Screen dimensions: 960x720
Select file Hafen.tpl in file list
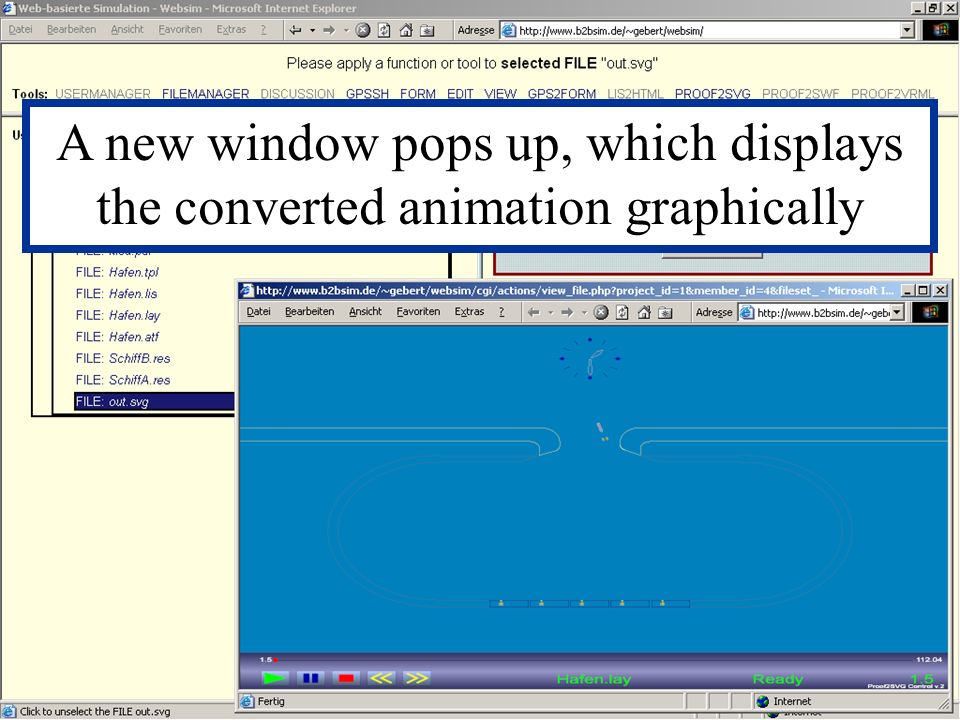(x=117, y=272)
